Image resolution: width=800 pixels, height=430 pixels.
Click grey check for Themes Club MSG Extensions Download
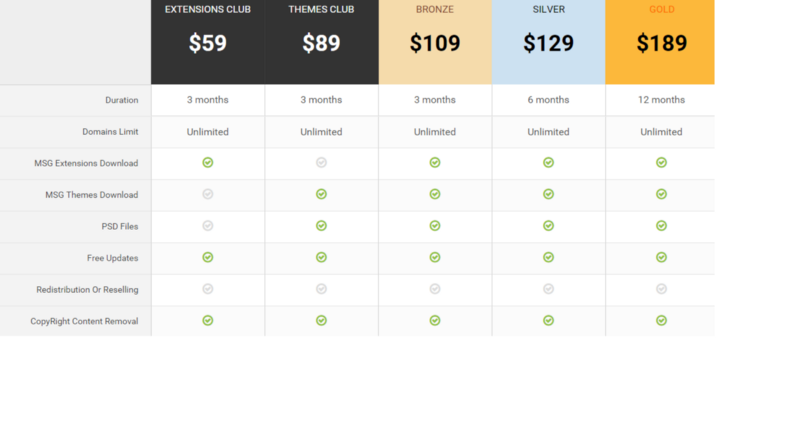(321, 162)
